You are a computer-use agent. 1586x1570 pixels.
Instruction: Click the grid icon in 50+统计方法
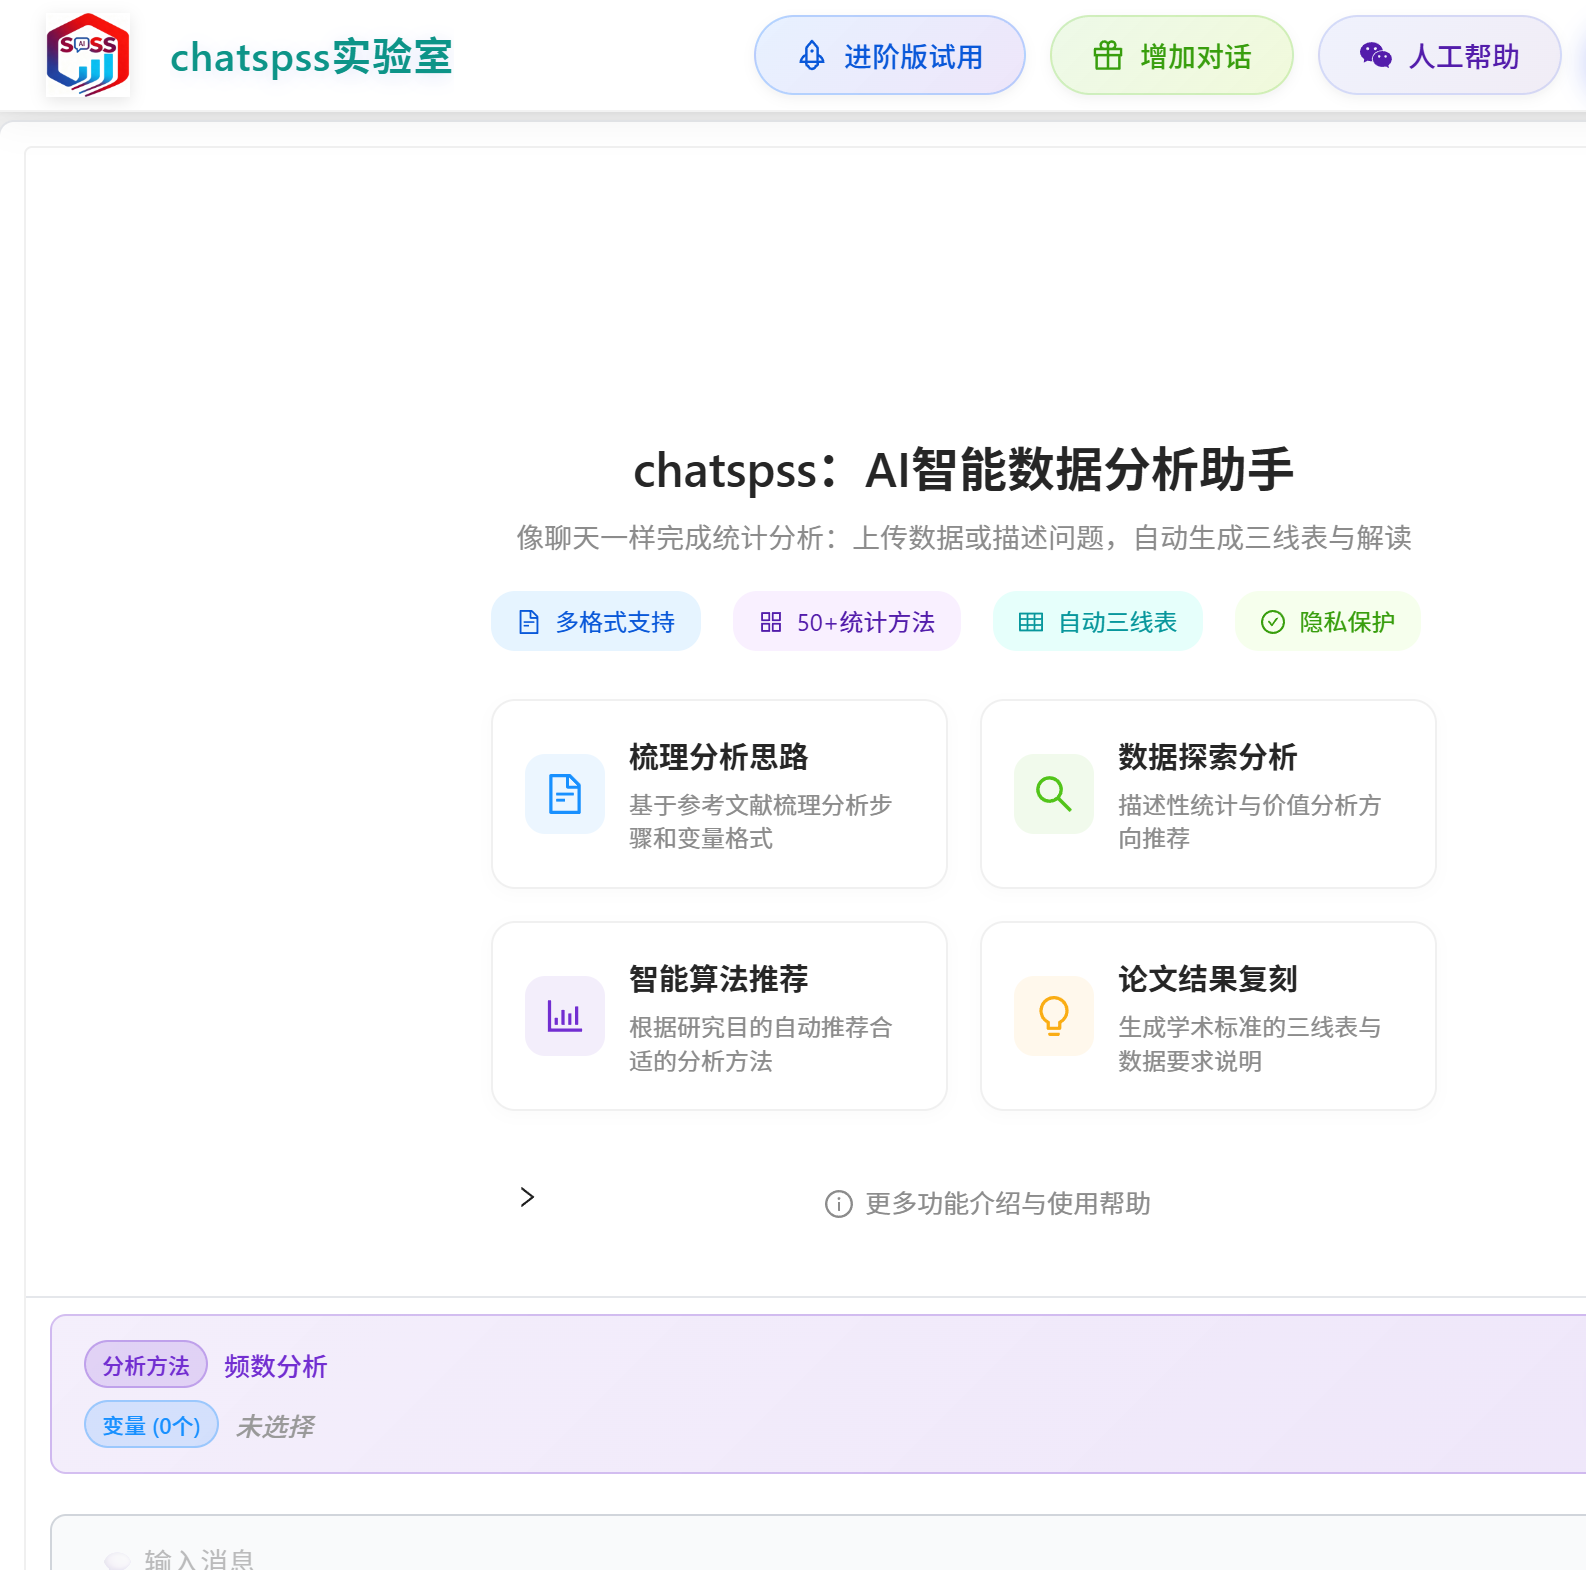tap(771, 622)
